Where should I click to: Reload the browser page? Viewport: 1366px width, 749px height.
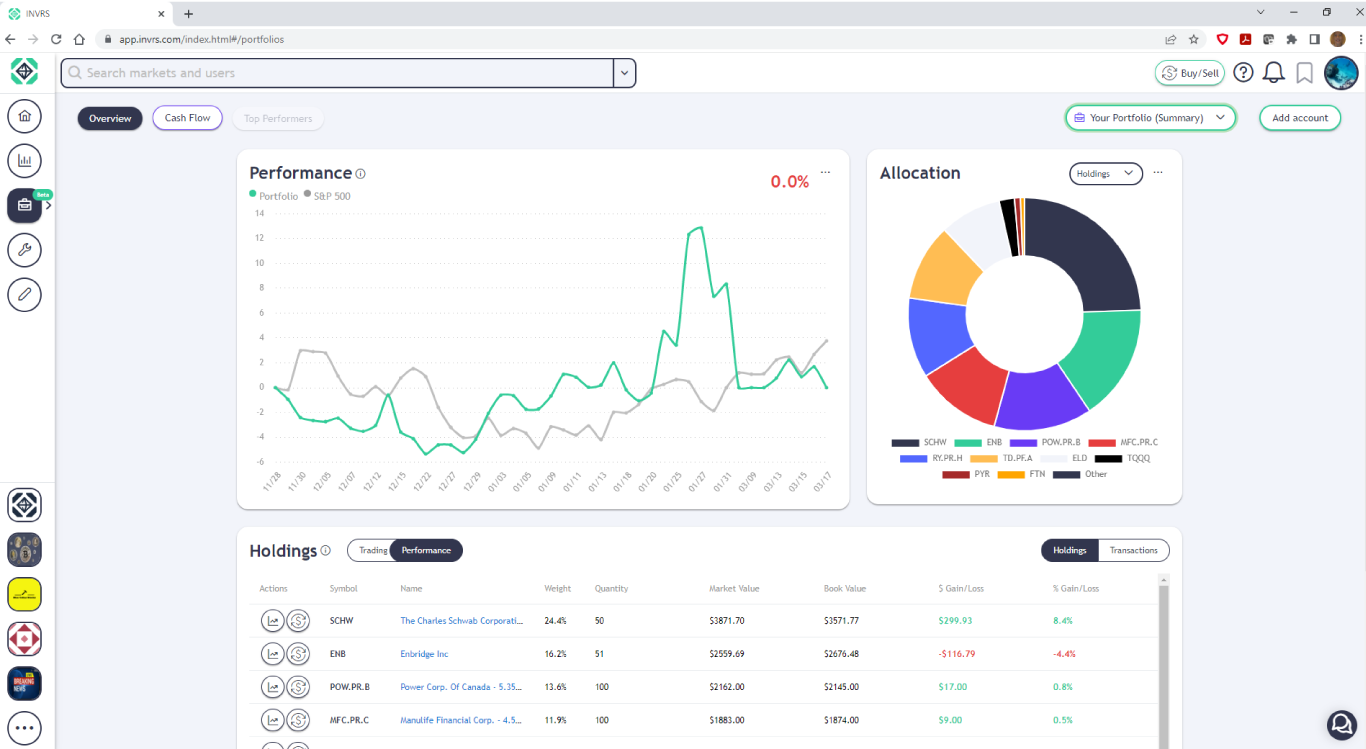pyautogui.click(x=56, y=39)
